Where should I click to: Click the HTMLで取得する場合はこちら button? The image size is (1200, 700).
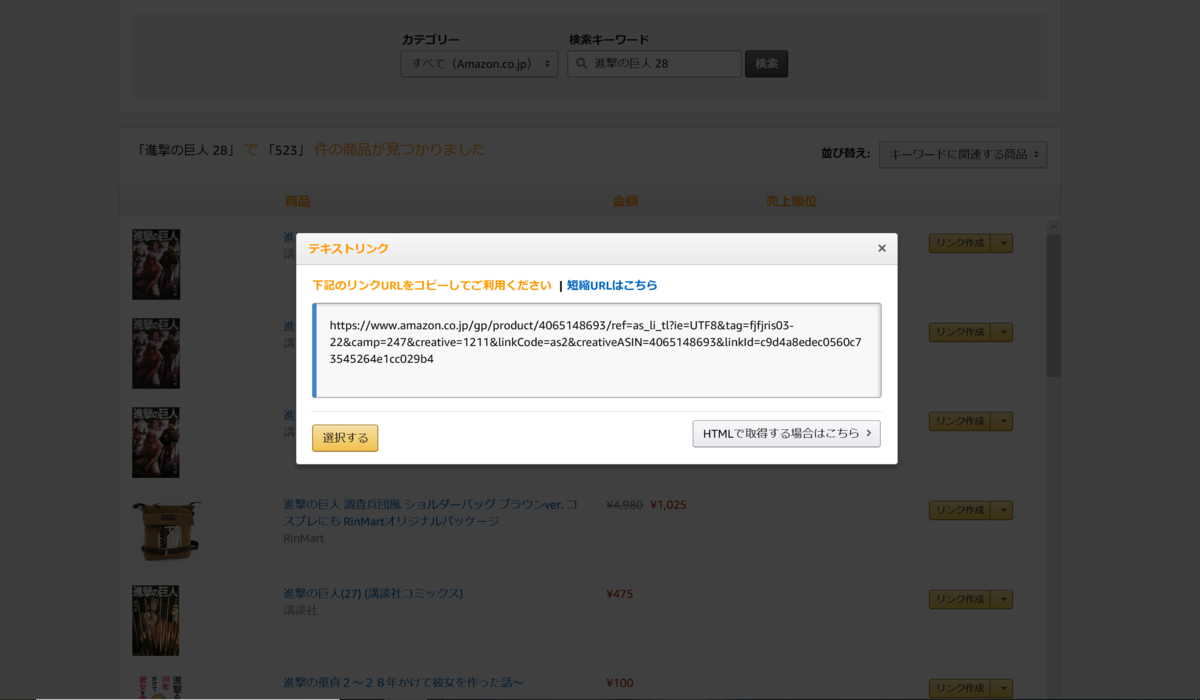coord(786,433)
